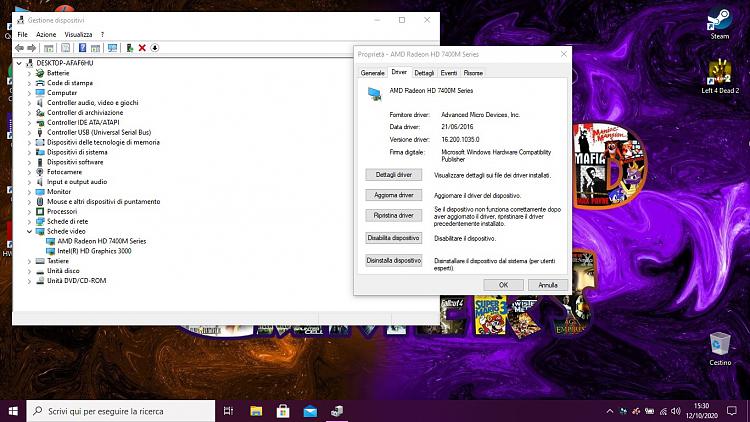Open volume control in system tray

[x=676, y=411]
